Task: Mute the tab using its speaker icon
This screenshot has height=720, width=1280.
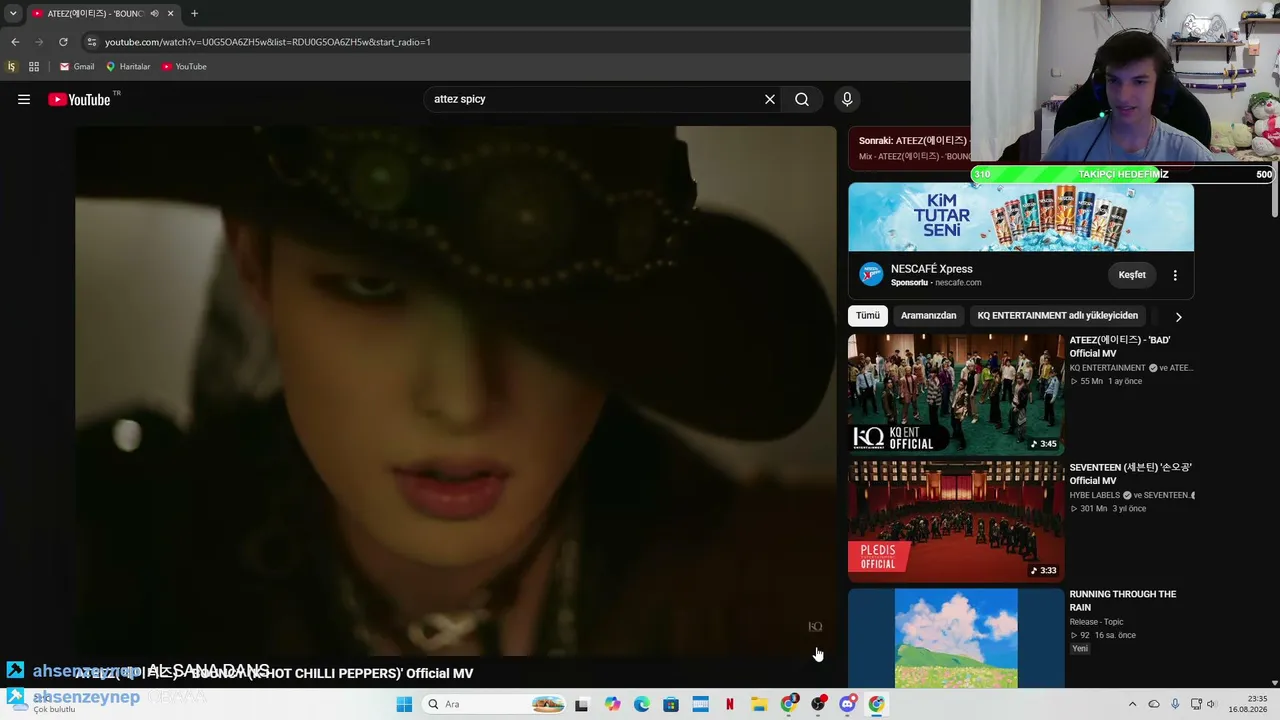Action: [154, 13]
